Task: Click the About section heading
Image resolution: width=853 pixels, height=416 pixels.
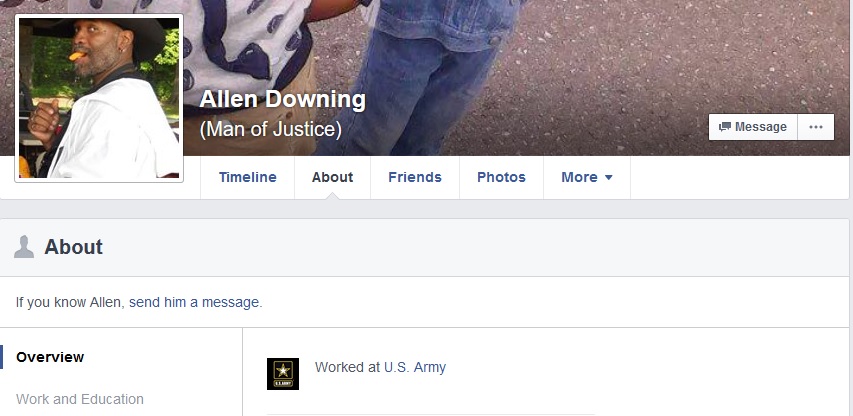Action: point(73,247)
